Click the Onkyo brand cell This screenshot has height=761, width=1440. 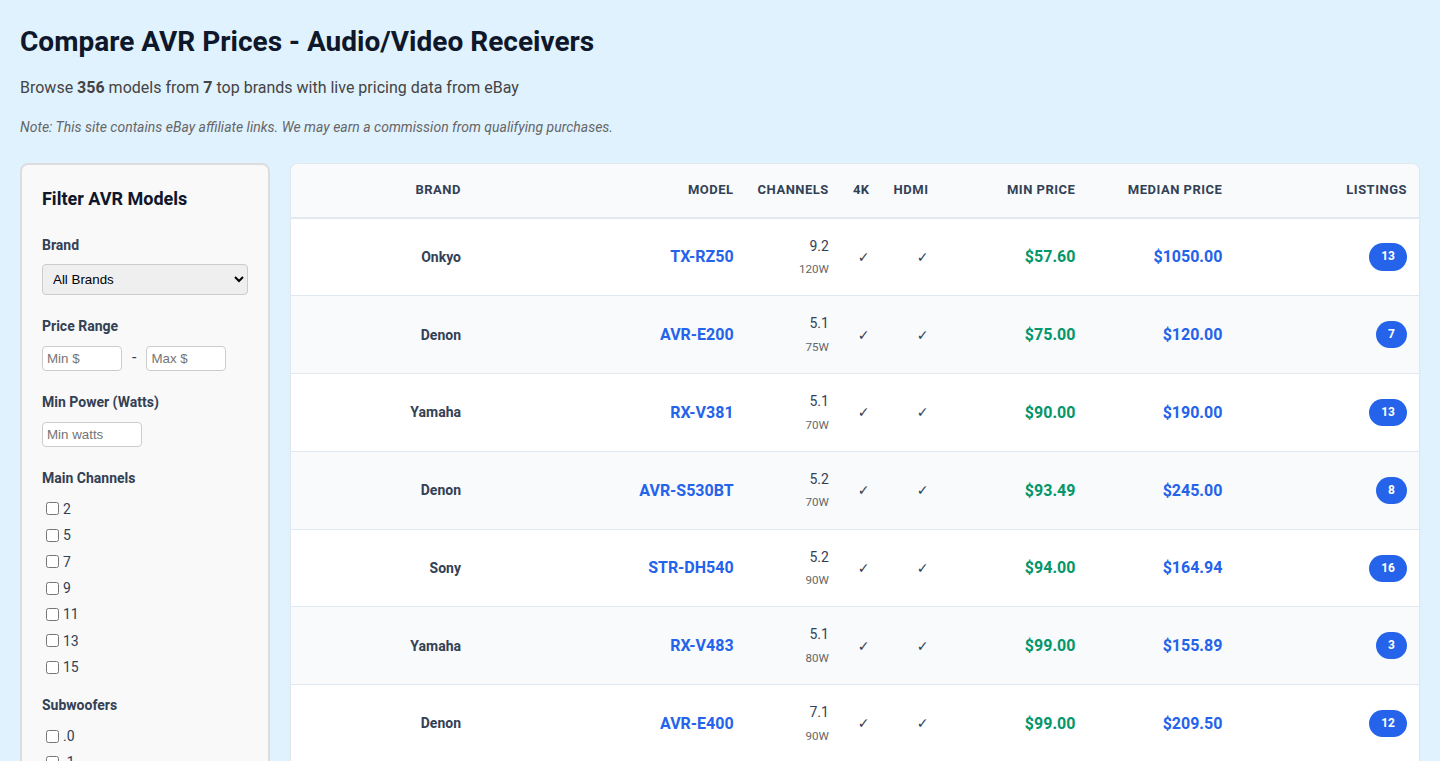click(441, 257)
